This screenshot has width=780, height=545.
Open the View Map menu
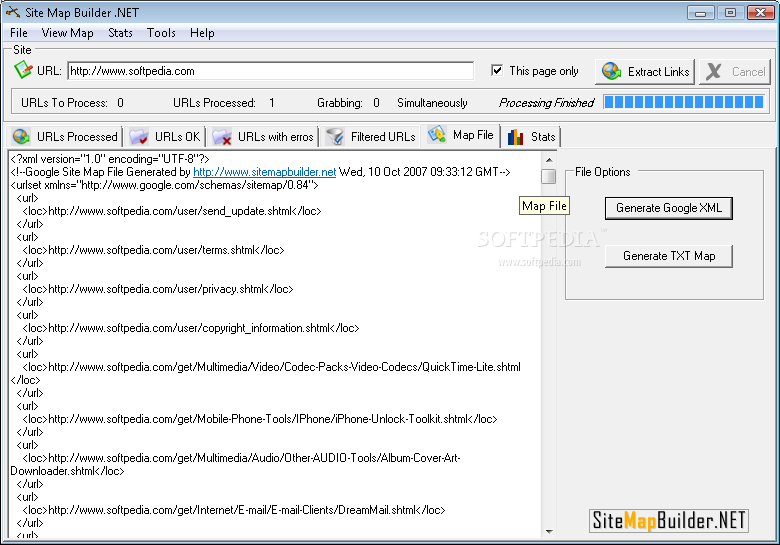click(67, 33)
